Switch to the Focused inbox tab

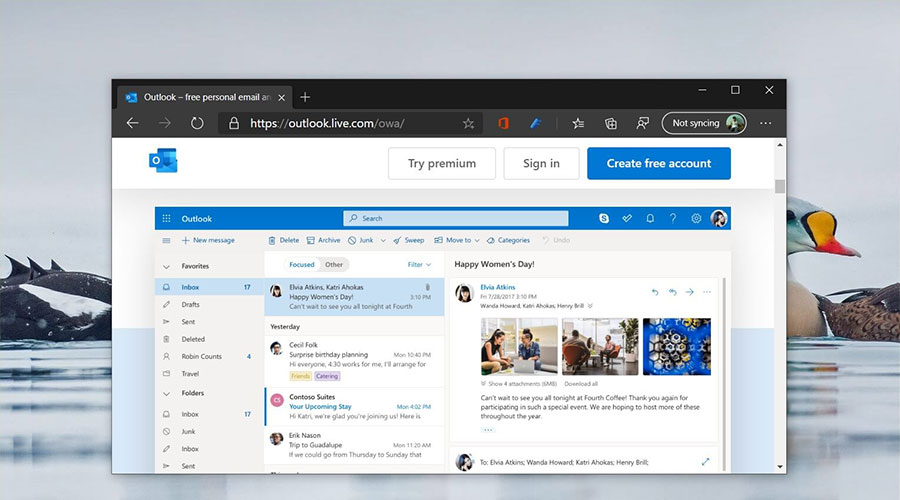tap(301, 265)
